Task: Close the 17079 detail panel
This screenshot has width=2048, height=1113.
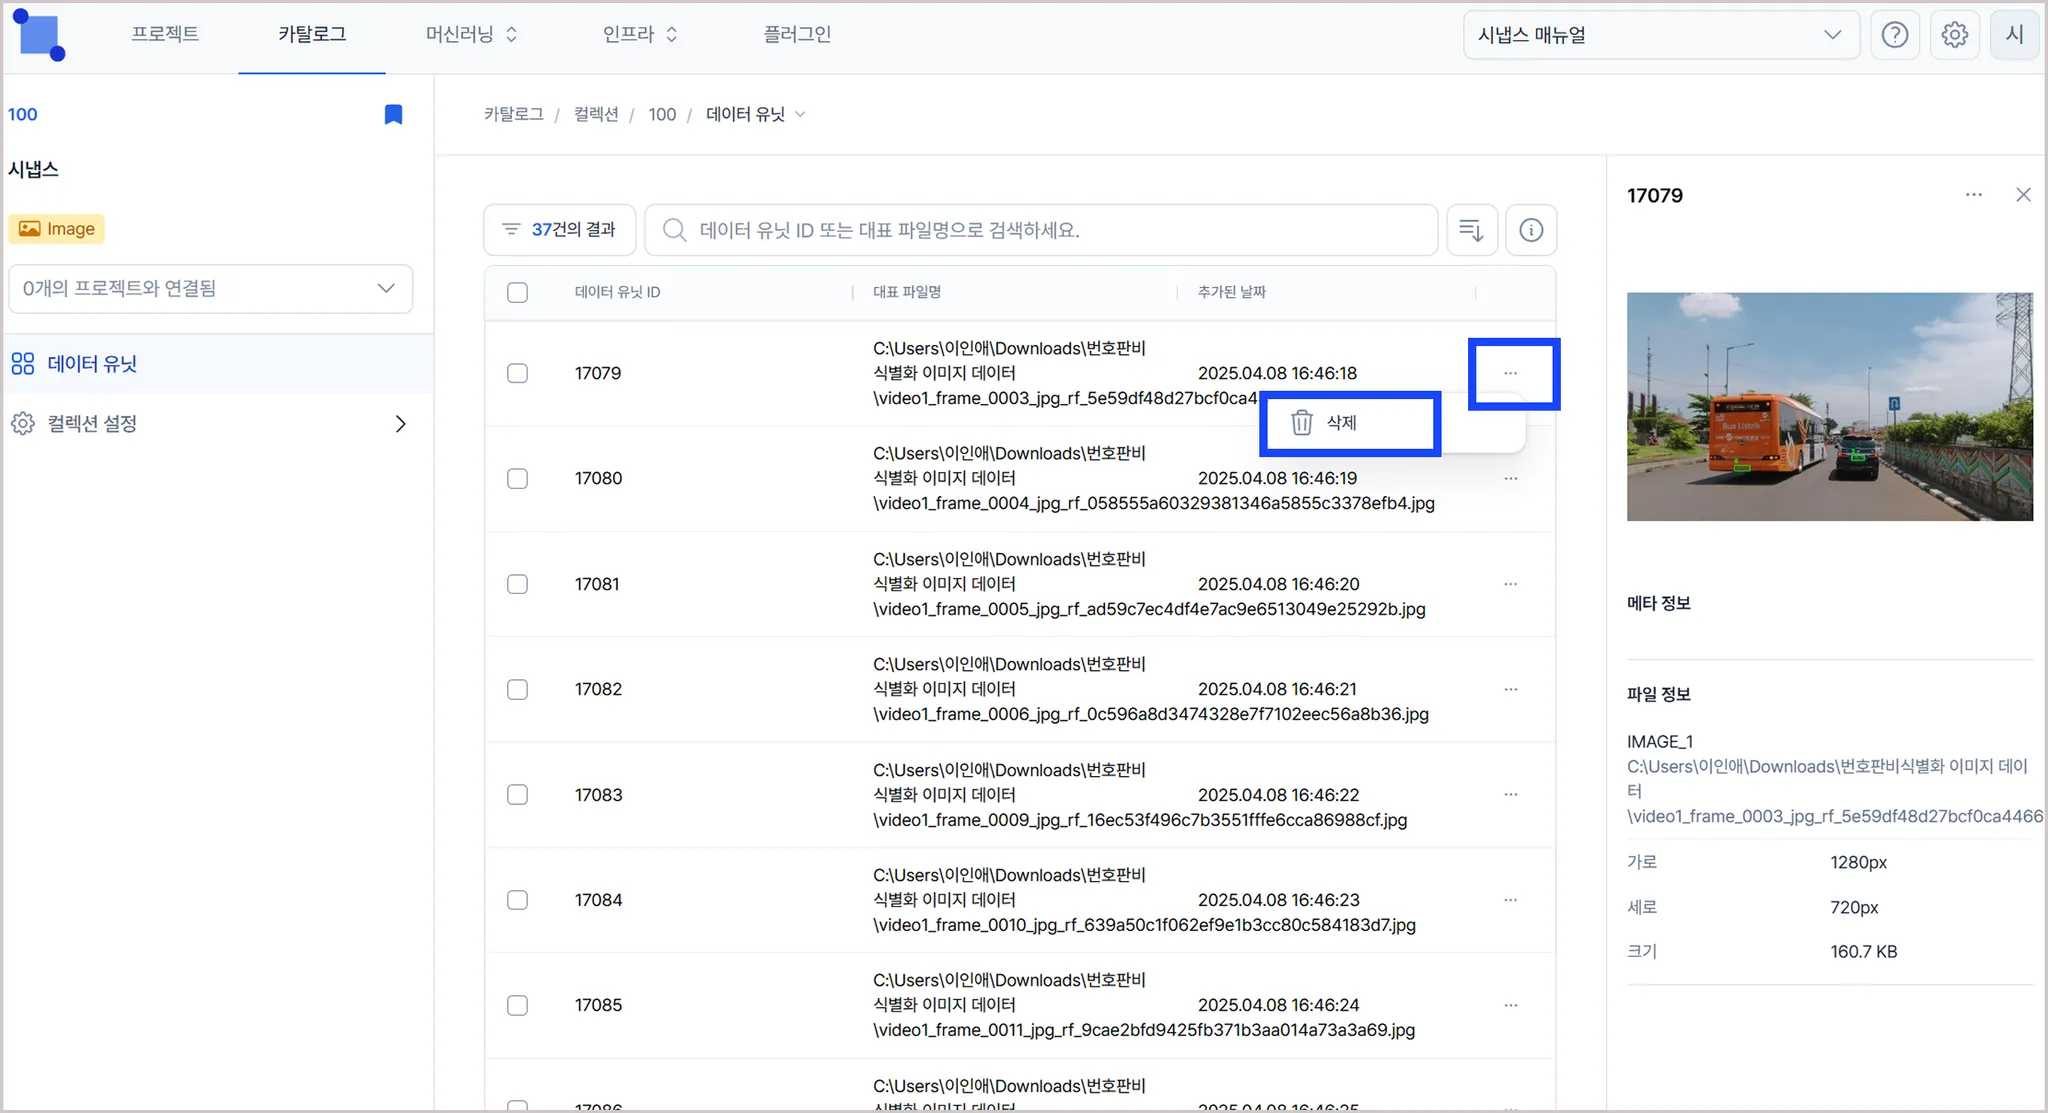Action: [2023, 195]
